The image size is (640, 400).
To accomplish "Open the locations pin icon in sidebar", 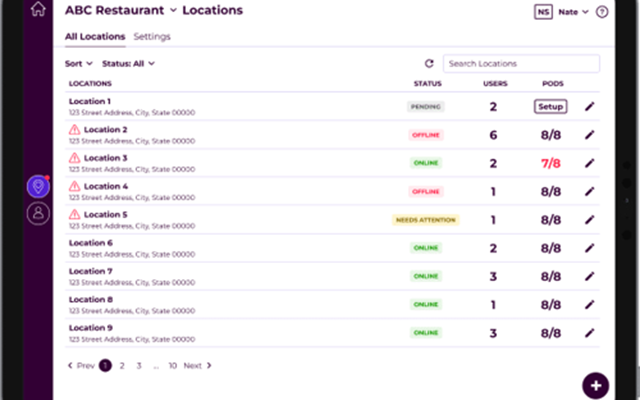I will coord(38,187).
